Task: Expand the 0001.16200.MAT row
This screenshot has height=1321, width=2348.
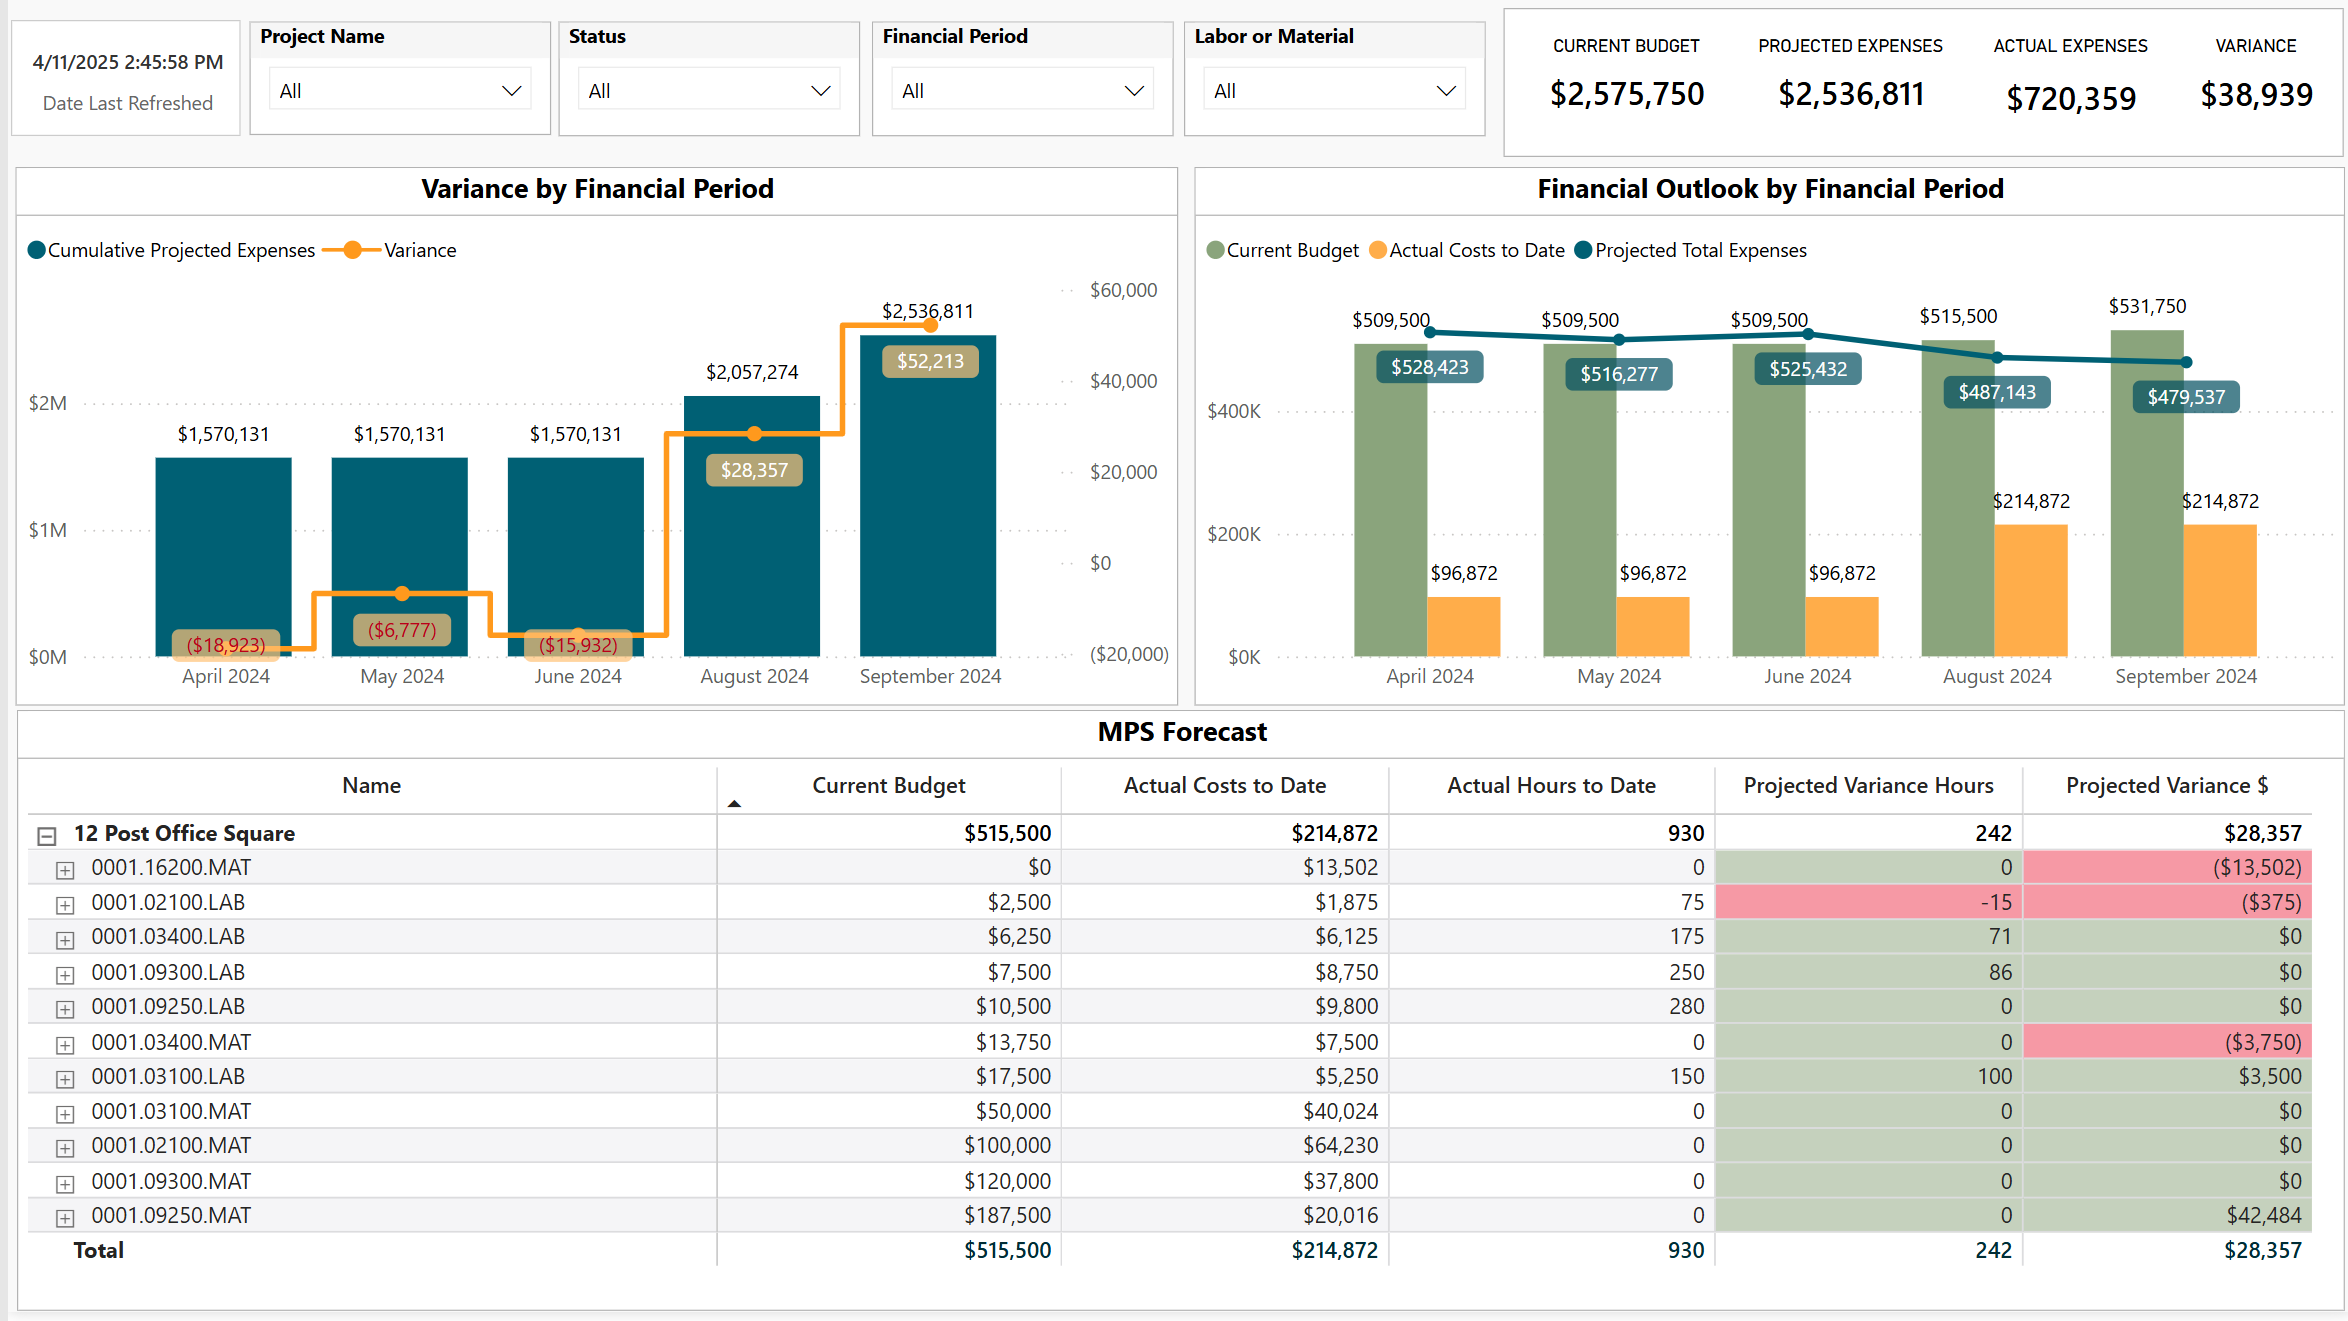Action: coord(65,870)
